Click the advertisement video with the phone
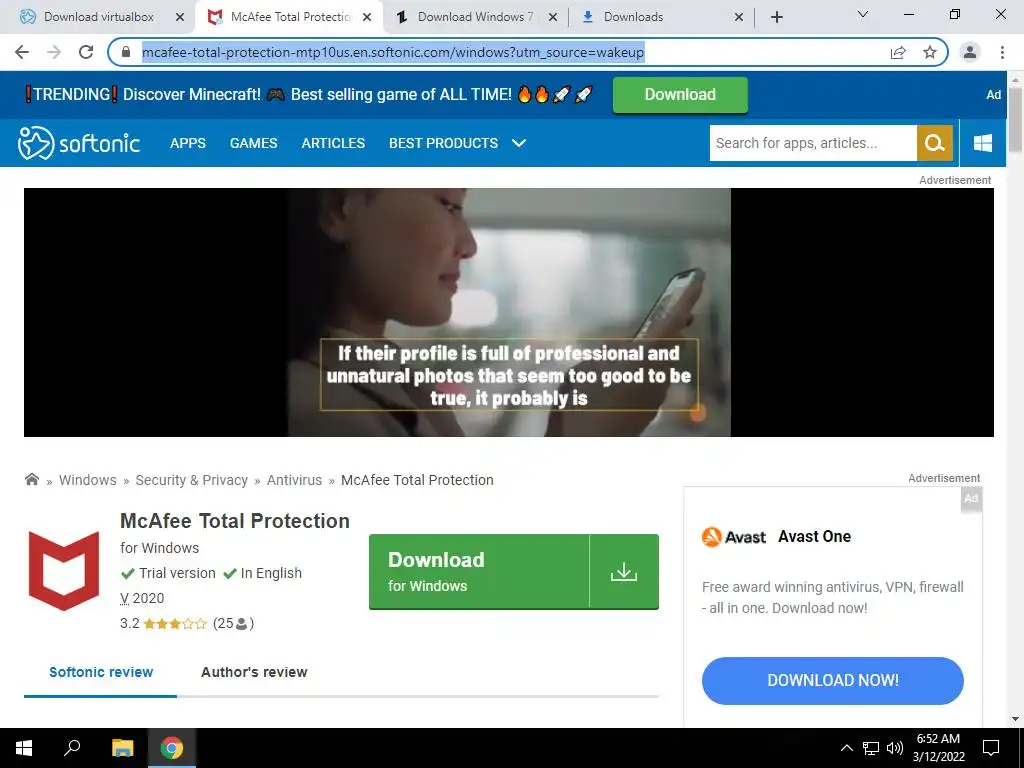Screen dimensions: 1024x768 [x=509, y=312]
